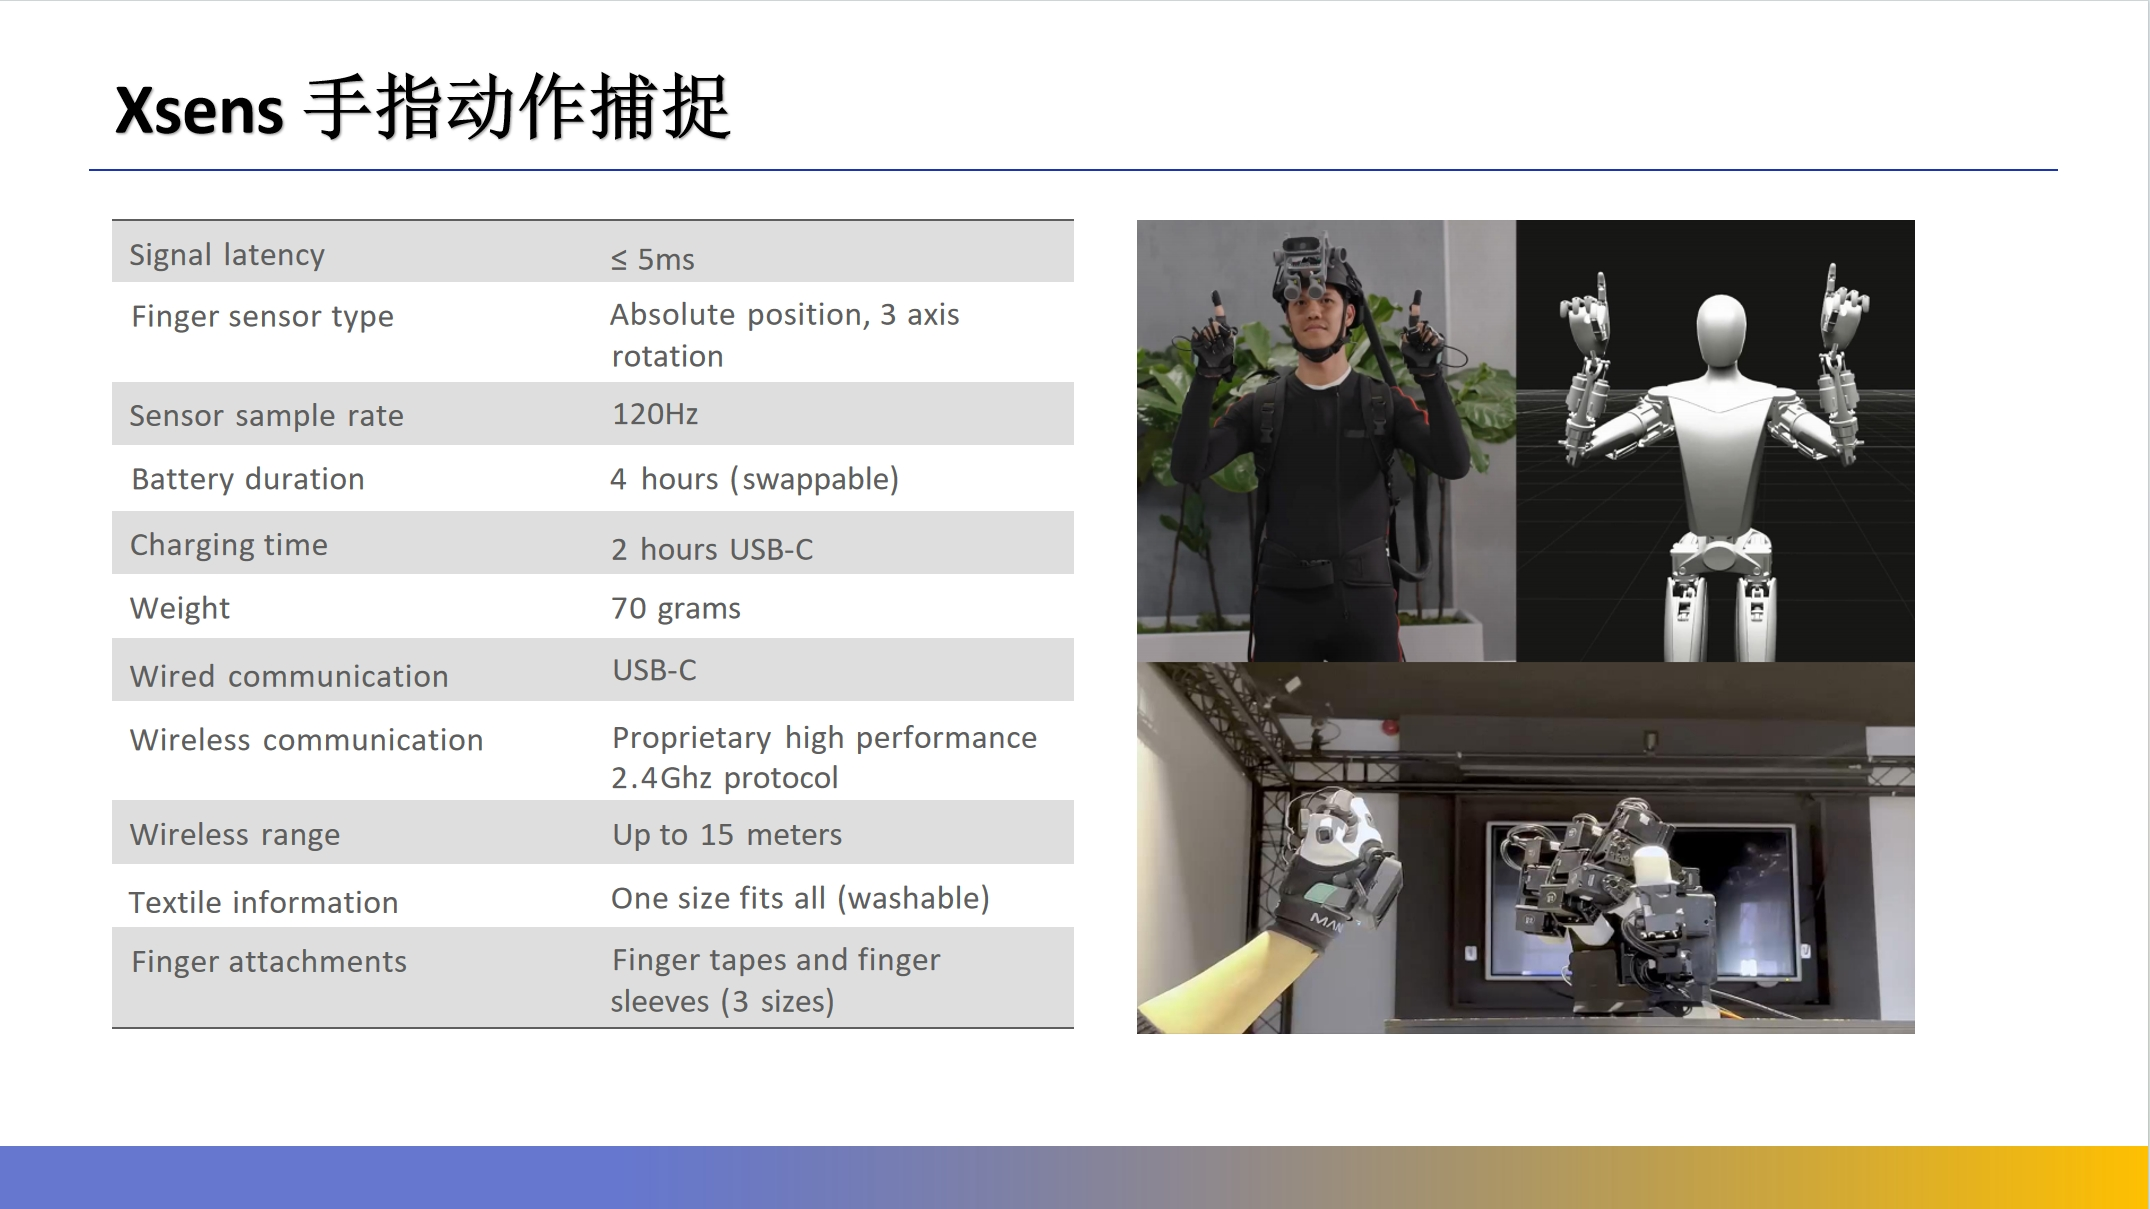This screenshot has width=2150, height=1209.
Task: Click the '≤ 5ms' value cell
Action: (653, 259)
